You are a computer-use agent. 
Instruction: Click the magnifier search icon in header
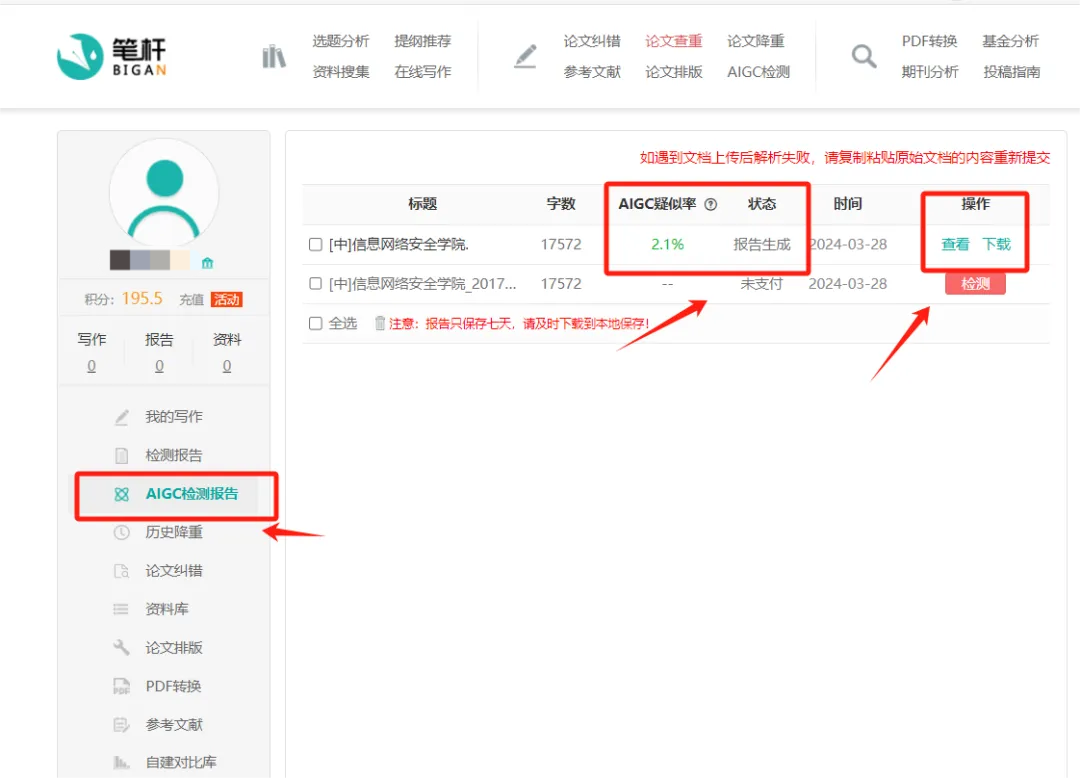[863, 57]
